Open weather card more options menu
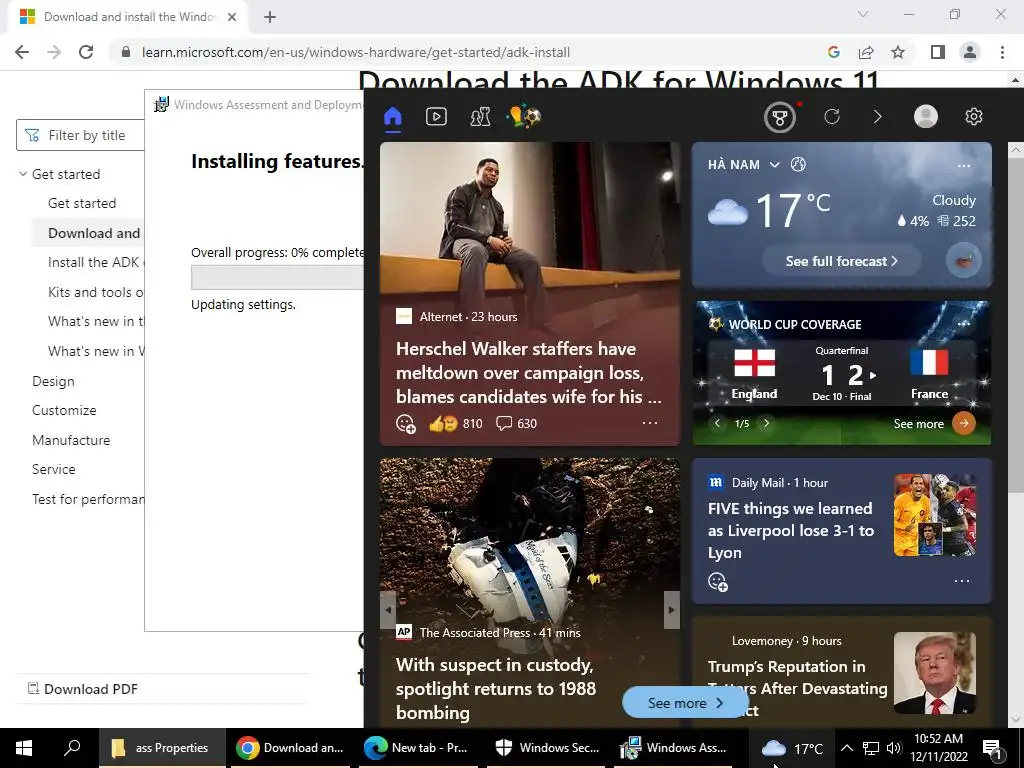This screenshot has height=768, width=1024. coord(963,166)
